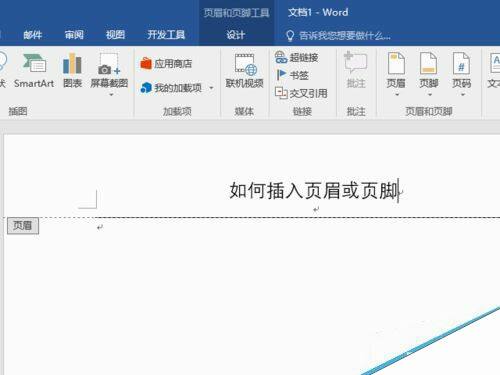Open the 我的加载项 dropdown arrow
The width and height of the screenshot is (500, 375).
(211, 88)
